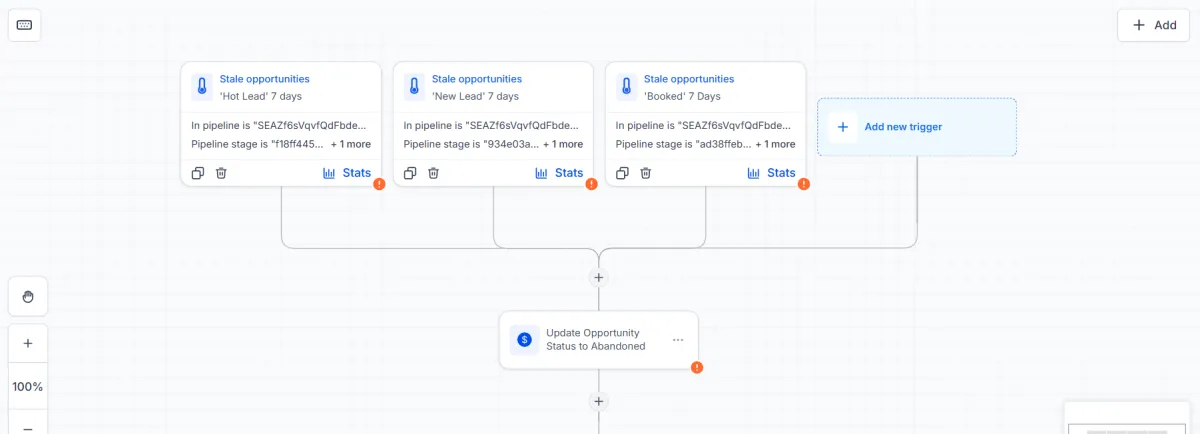Delete the 'Hot Lead' trigger
The image size is (1200, 434).
[222, 173]
